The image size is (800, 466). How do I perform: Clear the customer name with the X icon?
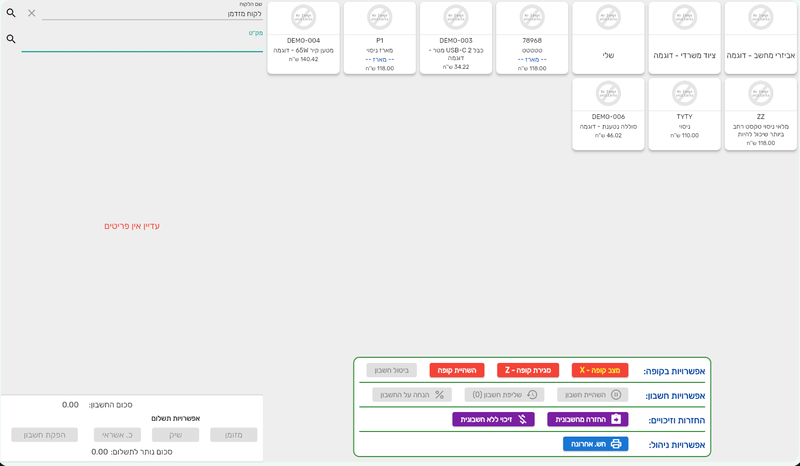click(x=32, y=13)
